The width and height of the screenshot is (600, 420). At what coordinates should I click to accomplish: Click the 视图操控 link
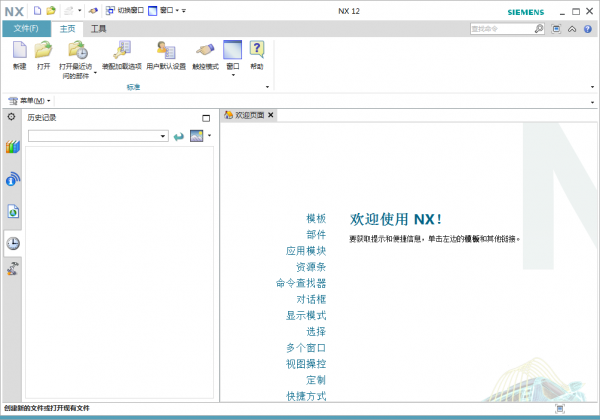coord(306,364)
